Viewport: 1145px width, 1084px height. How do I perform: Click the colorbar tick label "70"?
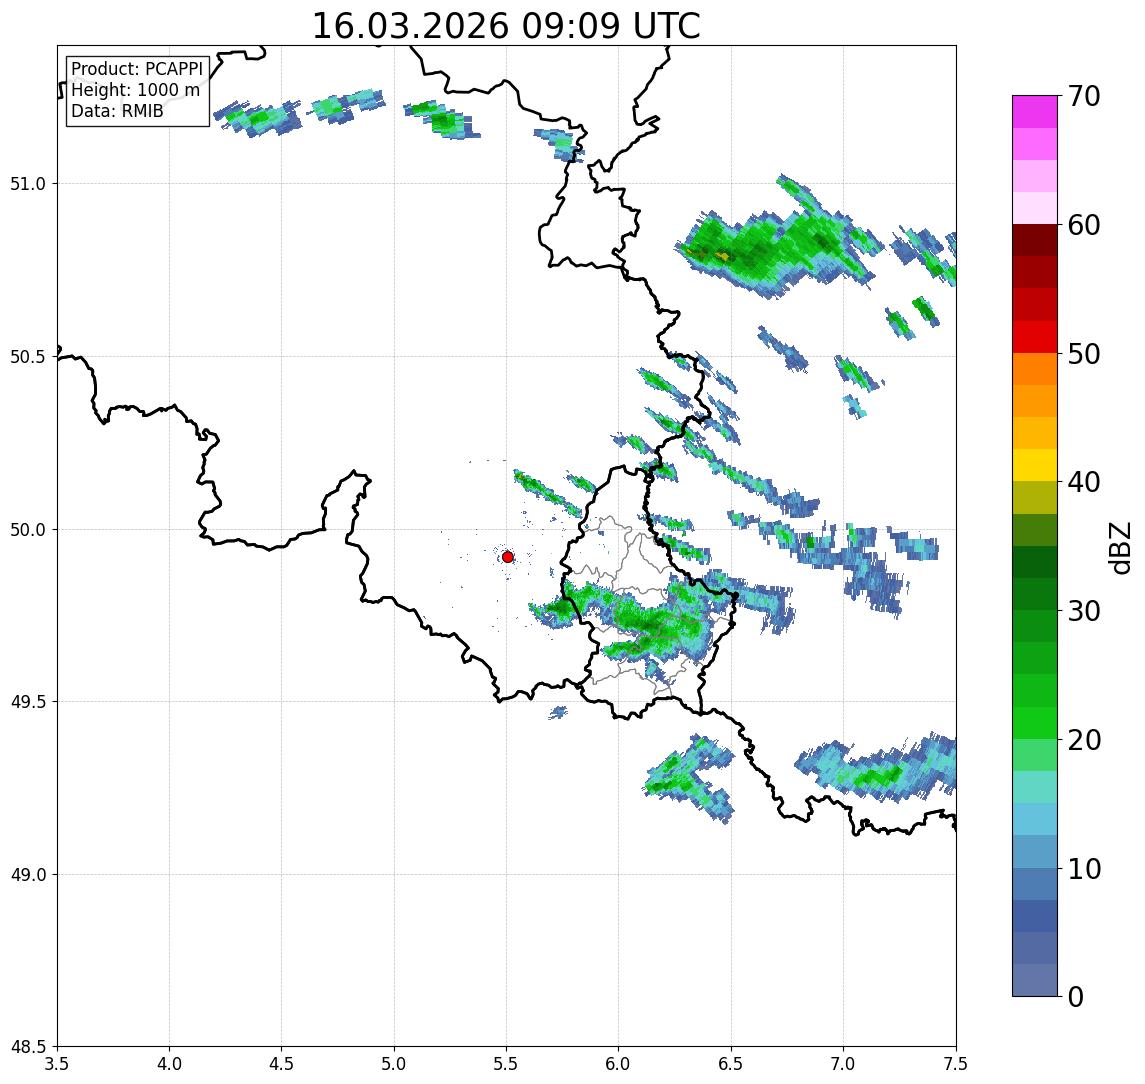(x=1084, y=96)
